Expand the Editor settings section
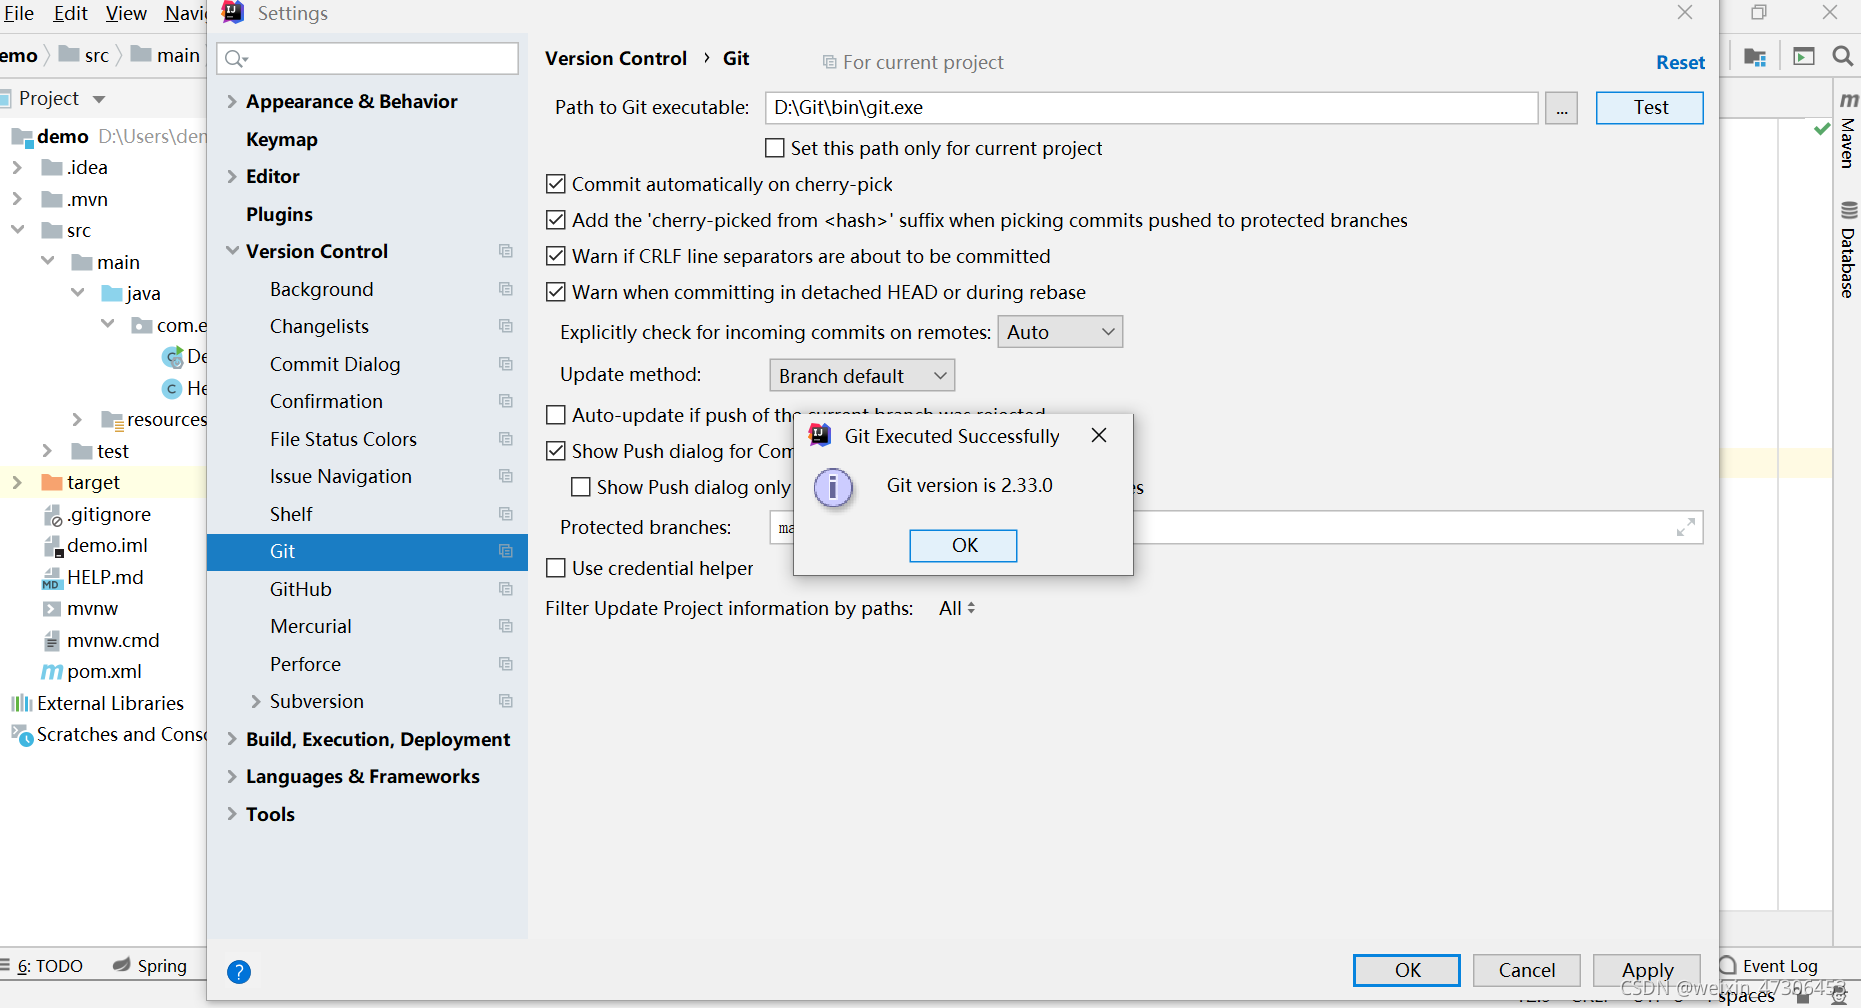Viewport: 1861px width, 1008px height. pos(232,176)
